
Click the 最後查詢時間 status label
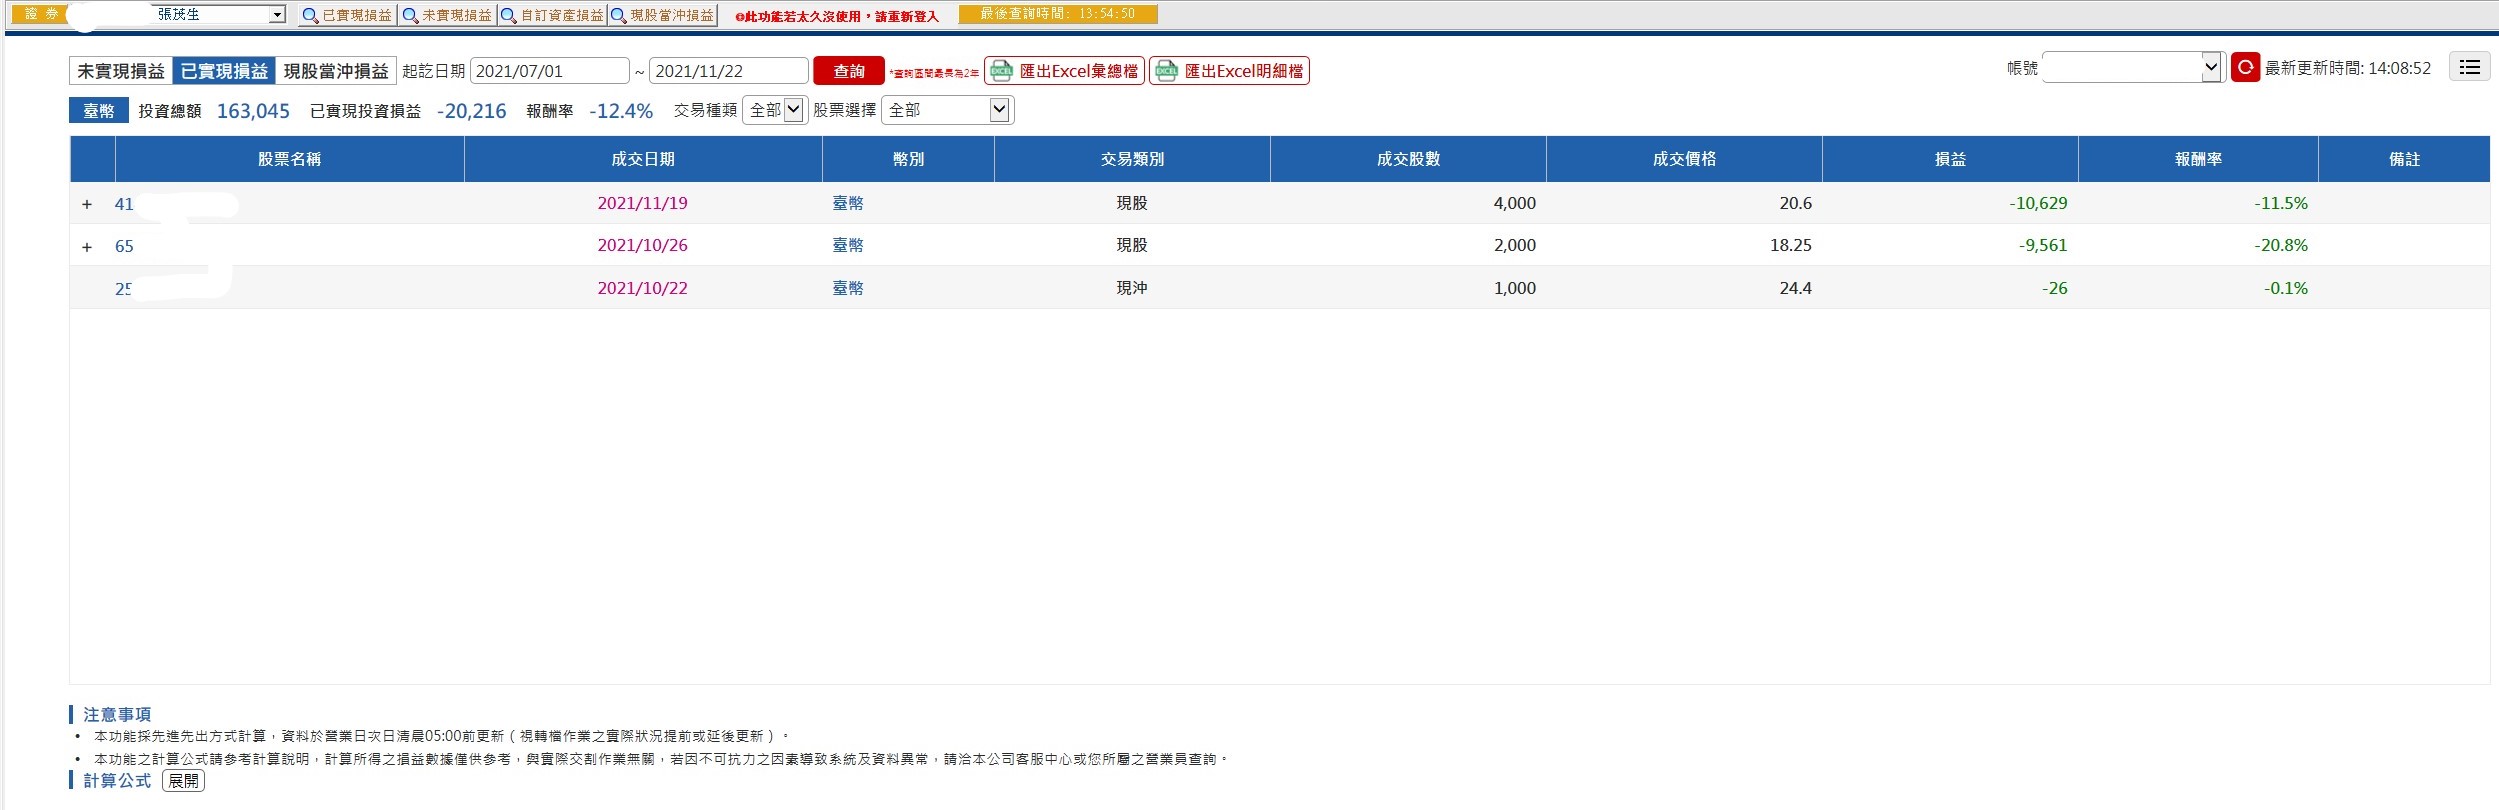click(1058, 14)
